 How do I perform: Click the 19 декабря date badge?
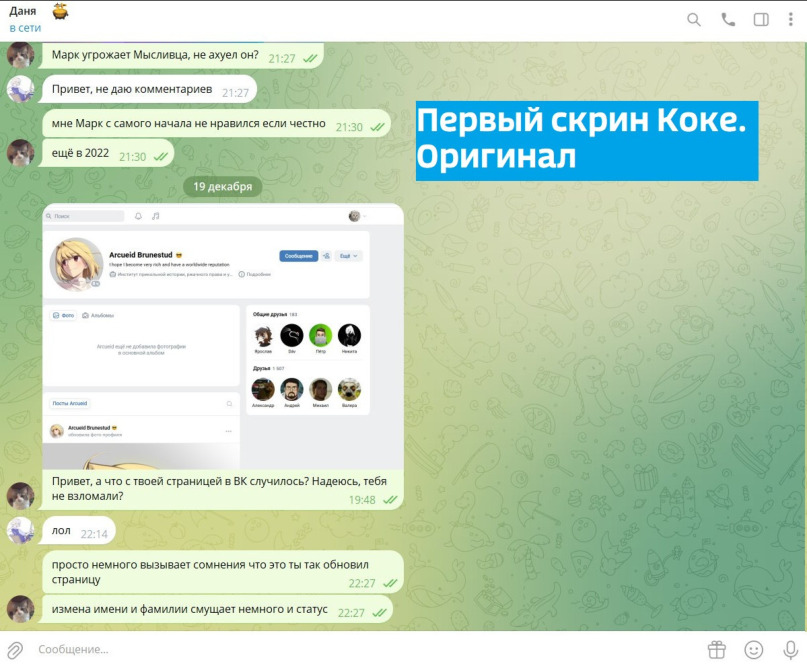point(222,186)
